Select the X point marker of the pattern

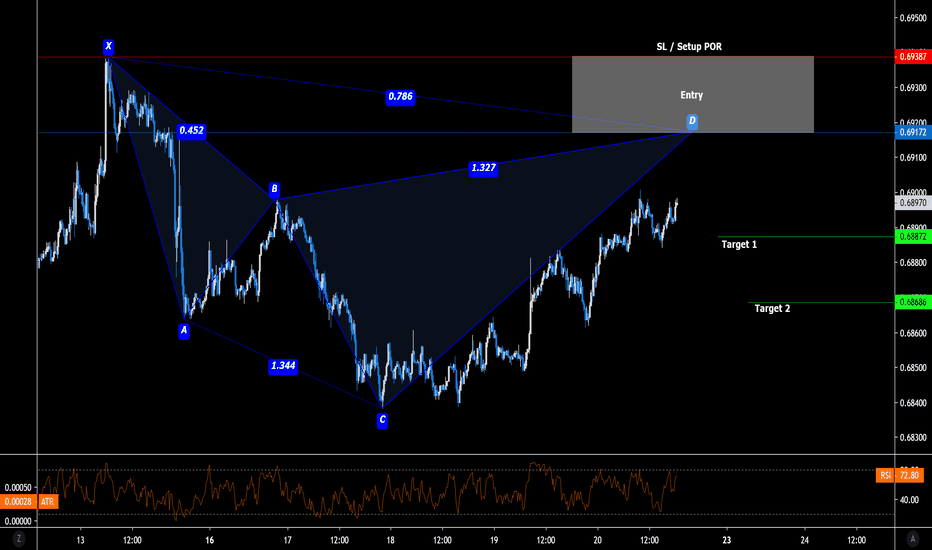(108, 46)
